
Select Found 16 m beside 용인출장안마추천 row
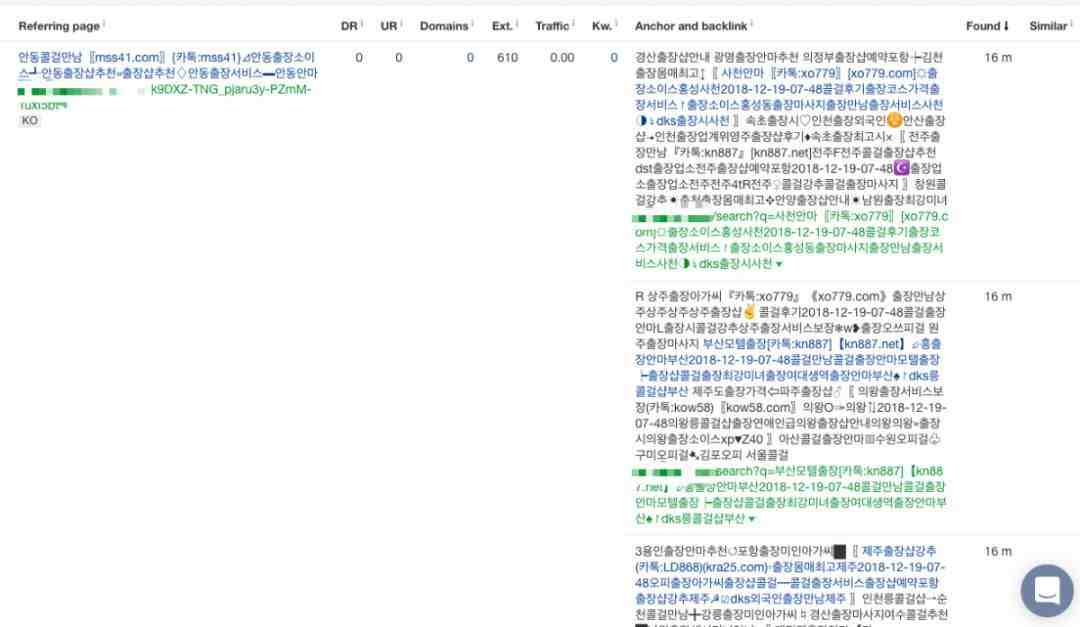pos(998,551)
